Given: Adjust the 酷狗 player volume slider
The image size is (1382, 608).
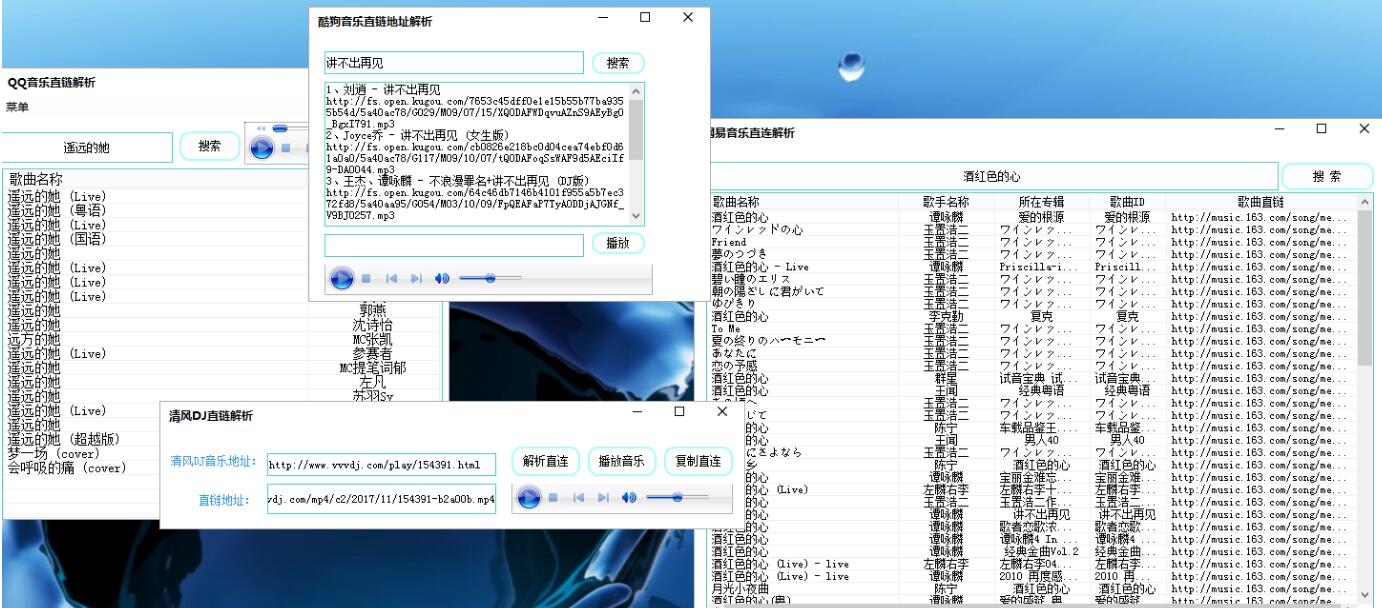Looking at the screenshot, I should tap(490, 278).
